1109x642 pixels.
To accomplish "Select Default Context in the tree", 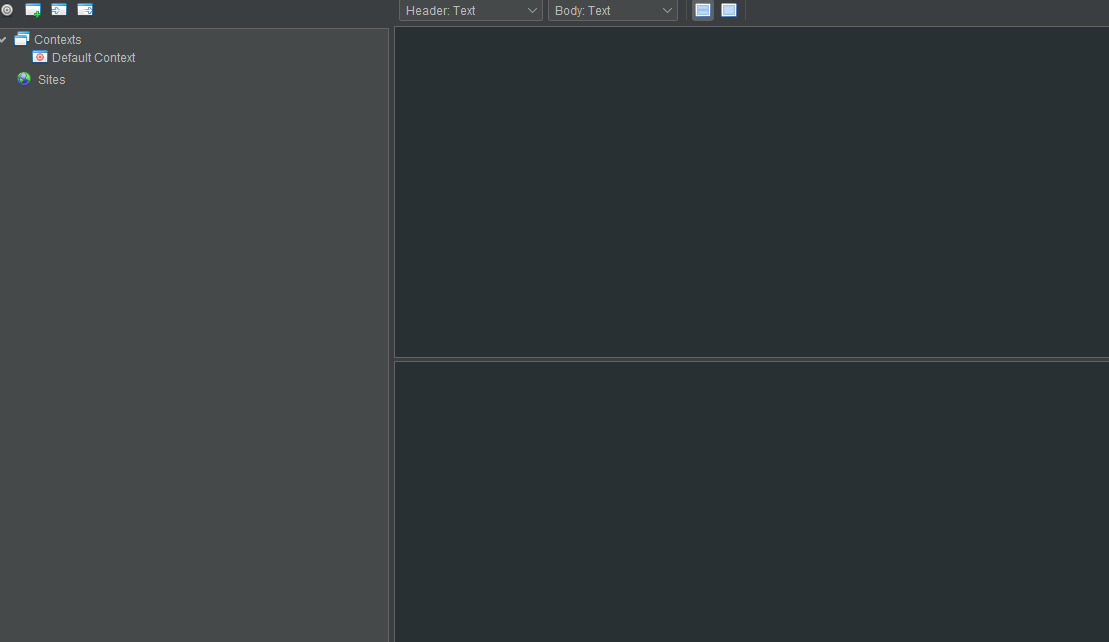I will (93, 57).
